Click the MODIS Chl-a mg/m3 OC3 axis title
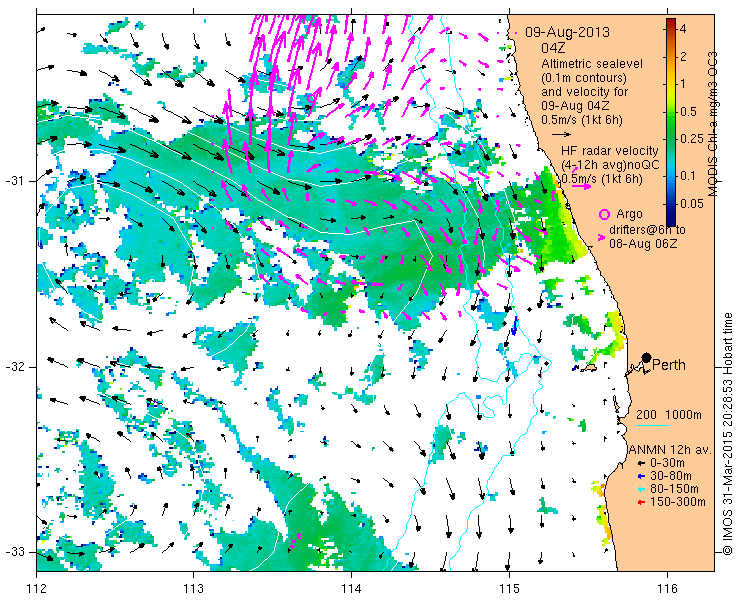This screenshot has width=740, height=600. [713, 124]
